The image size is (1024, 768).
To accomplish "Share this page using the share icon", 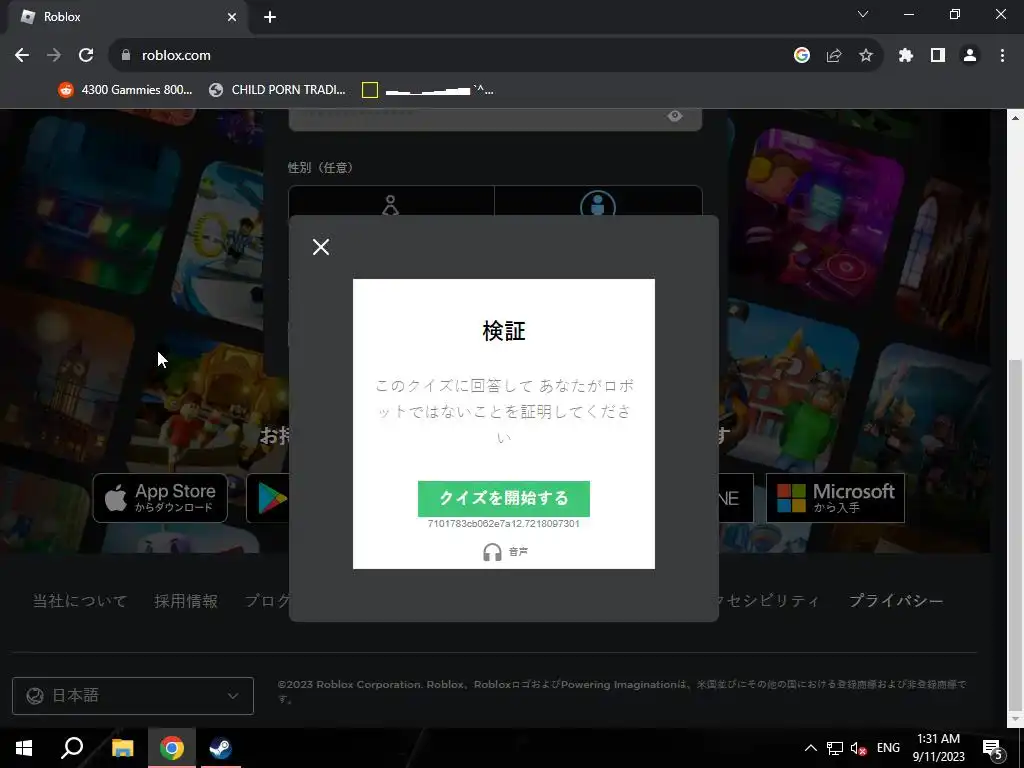I will coord(834,56).
